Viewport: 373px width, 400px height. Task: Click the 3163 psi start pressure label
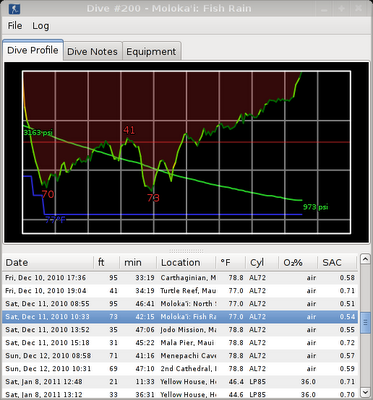pos(38,133)
